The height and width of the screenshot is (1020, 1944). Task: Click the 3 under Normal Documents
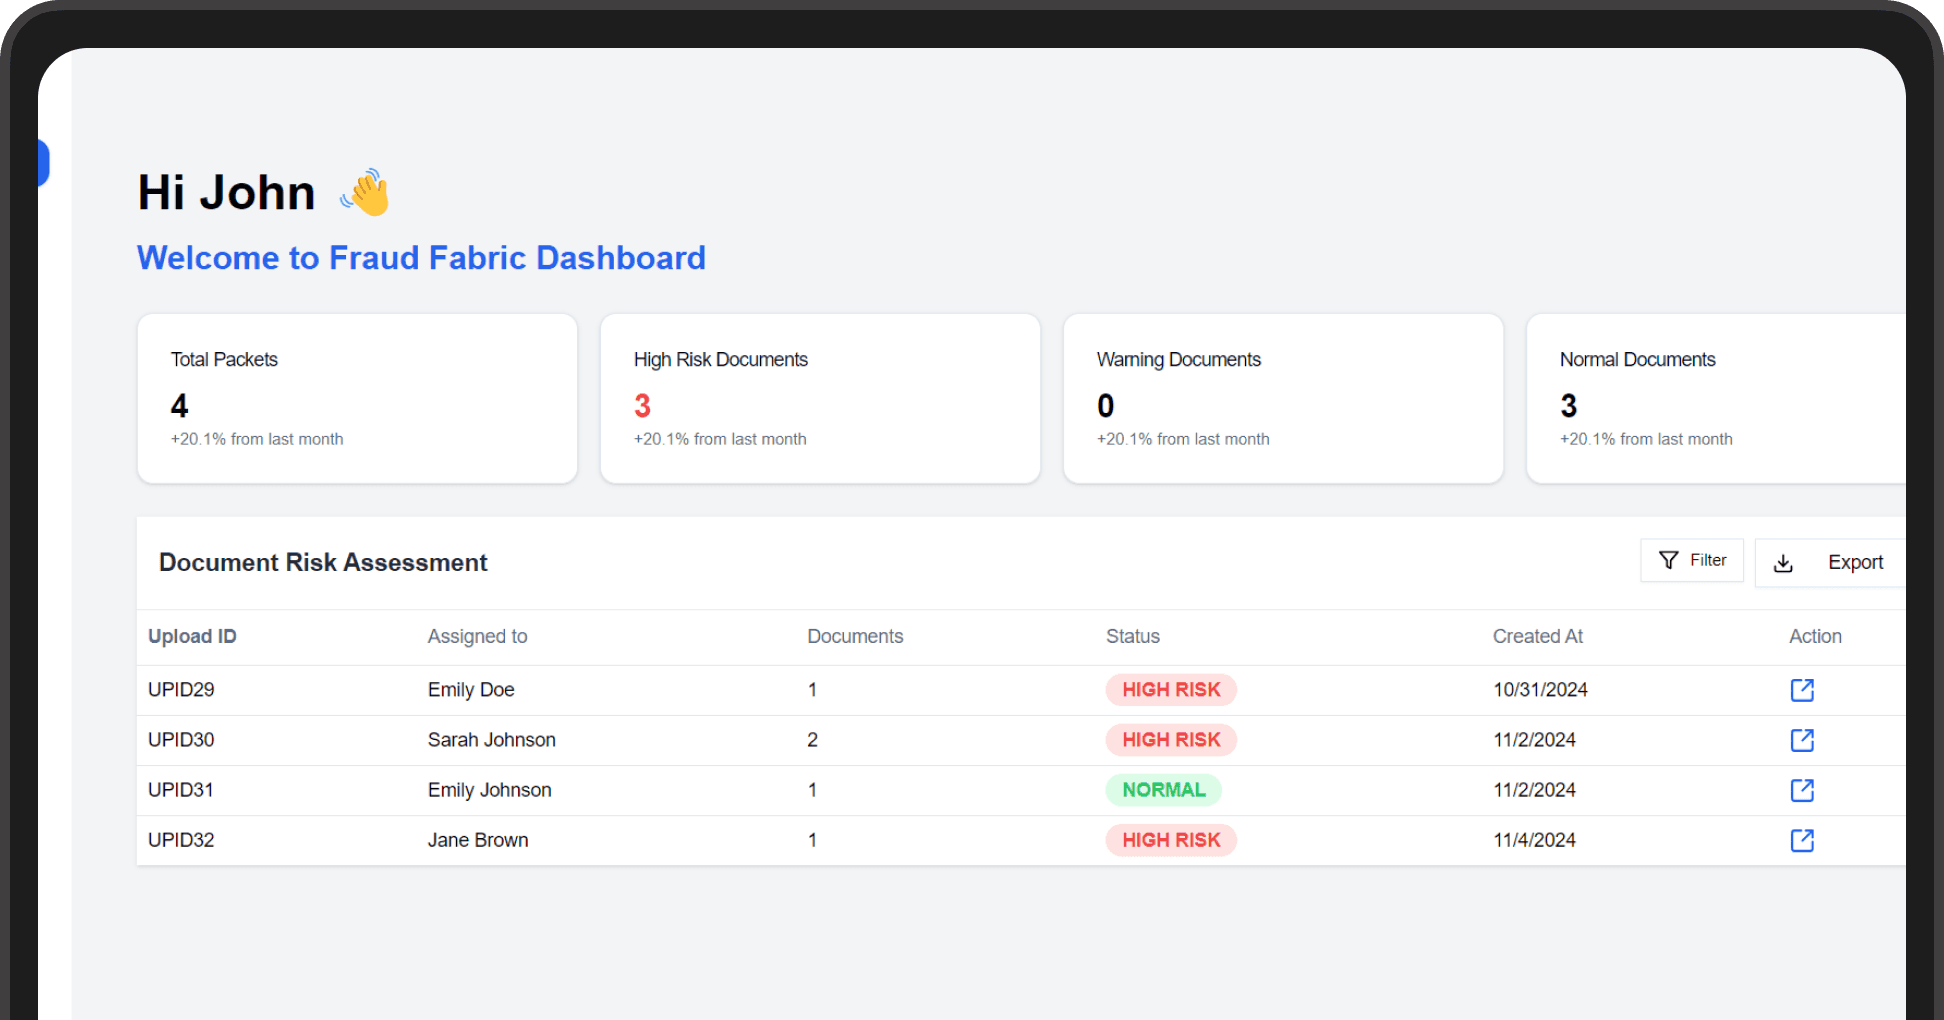point(1568,406)
